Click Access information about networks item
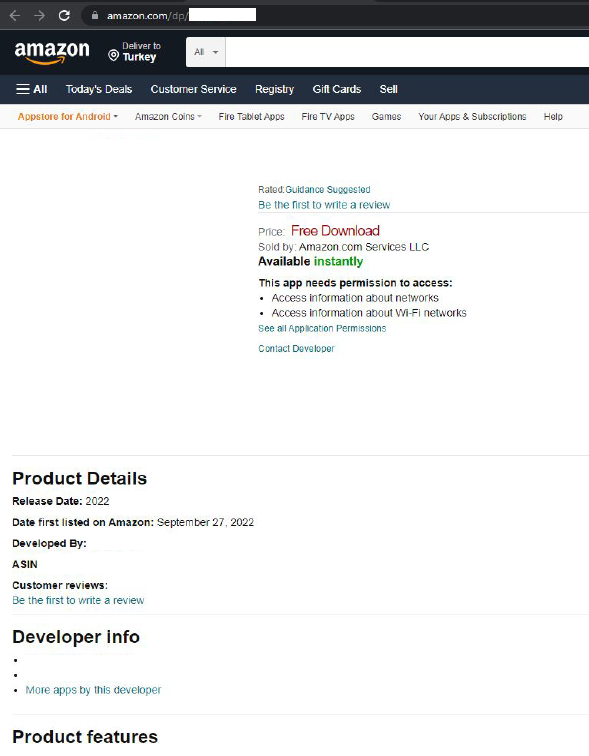This screenshot has height=756, width=589. coord(355,298)
